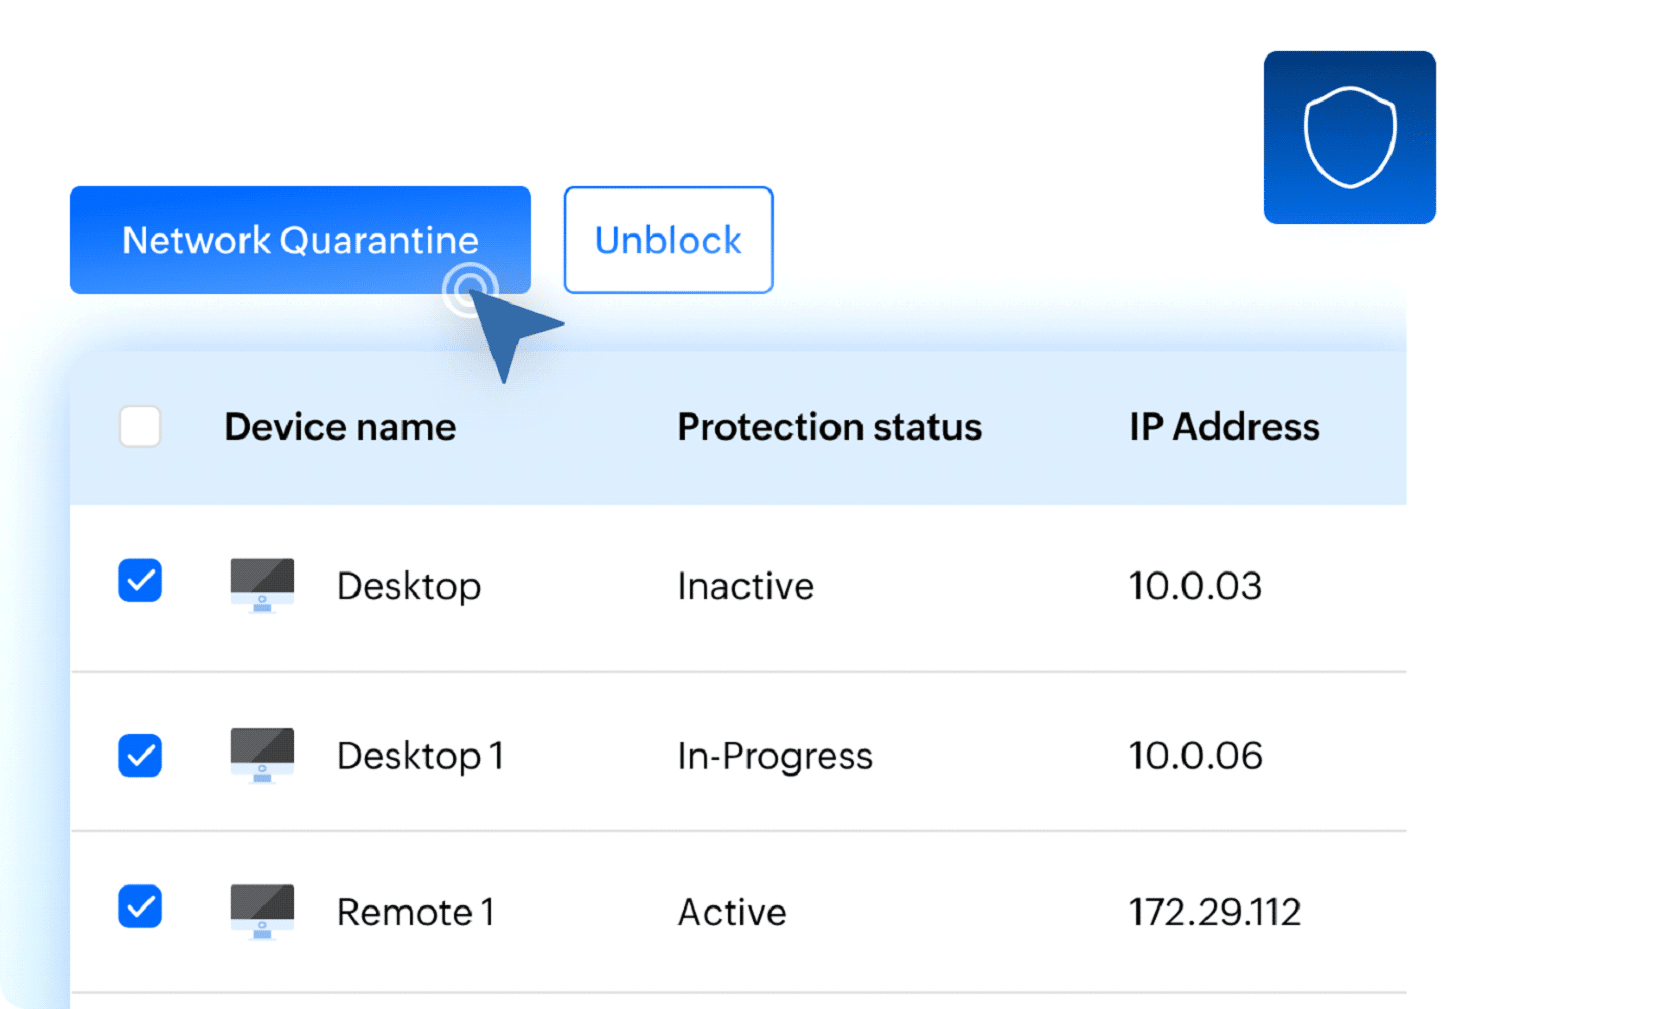This screenshot has width=1666, height=1009.
Task: Sort by Device name column header
Action: click(x=340, y=427)
